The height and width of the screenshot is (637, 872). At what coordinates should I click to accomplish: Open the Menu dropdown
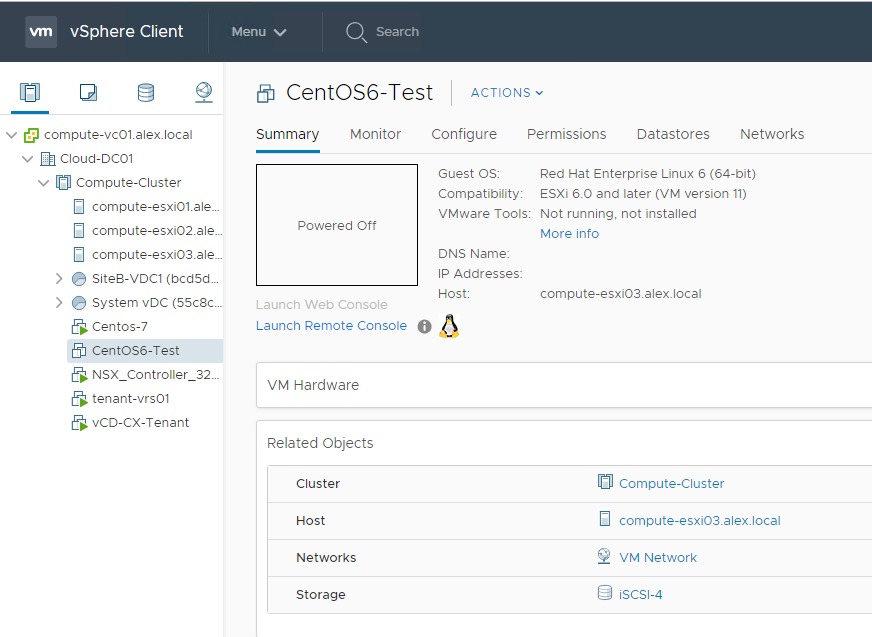click(x=259, y=32)
